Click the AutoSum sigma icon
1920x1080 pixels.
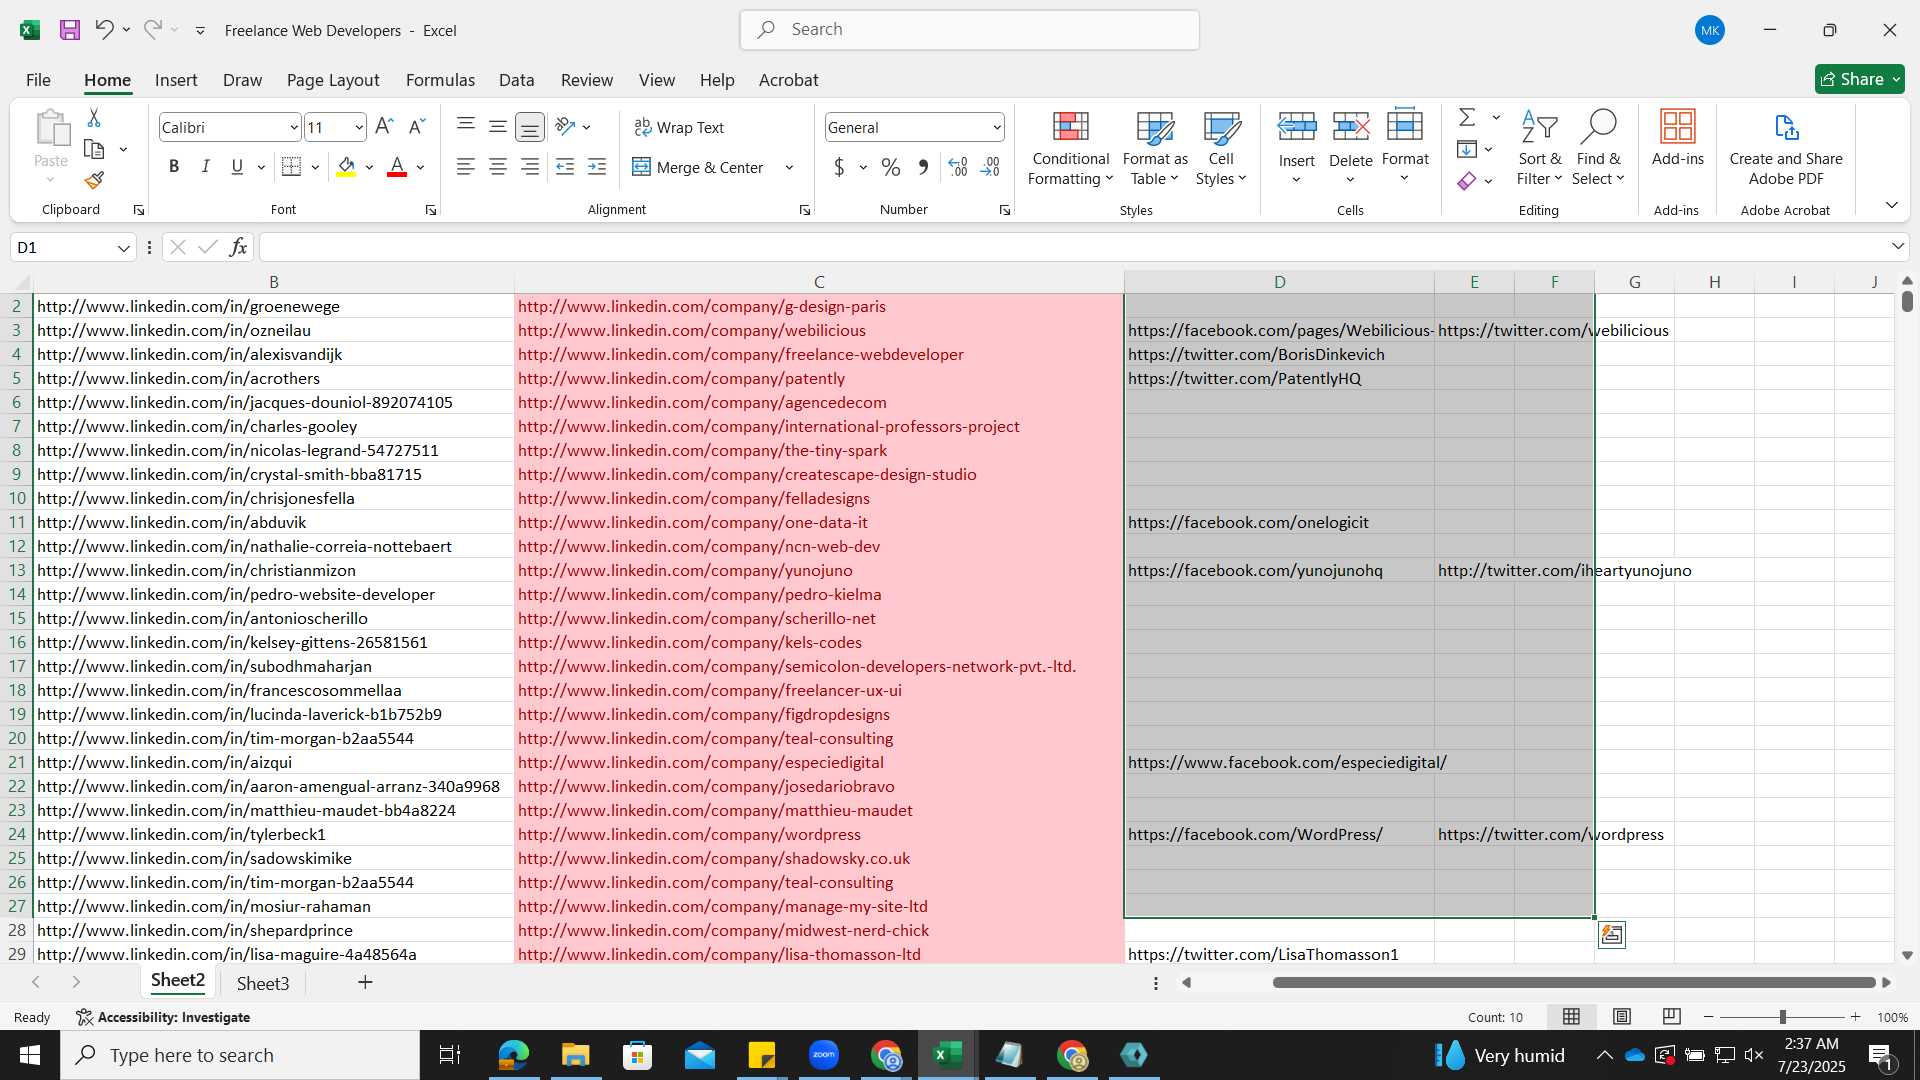pyautogui.click(x=1467, y=117)
